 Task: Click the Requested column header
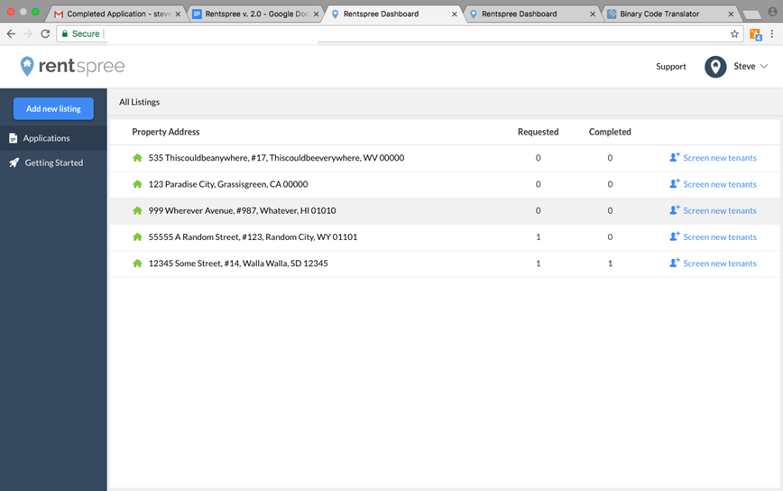tap(538, 132)
